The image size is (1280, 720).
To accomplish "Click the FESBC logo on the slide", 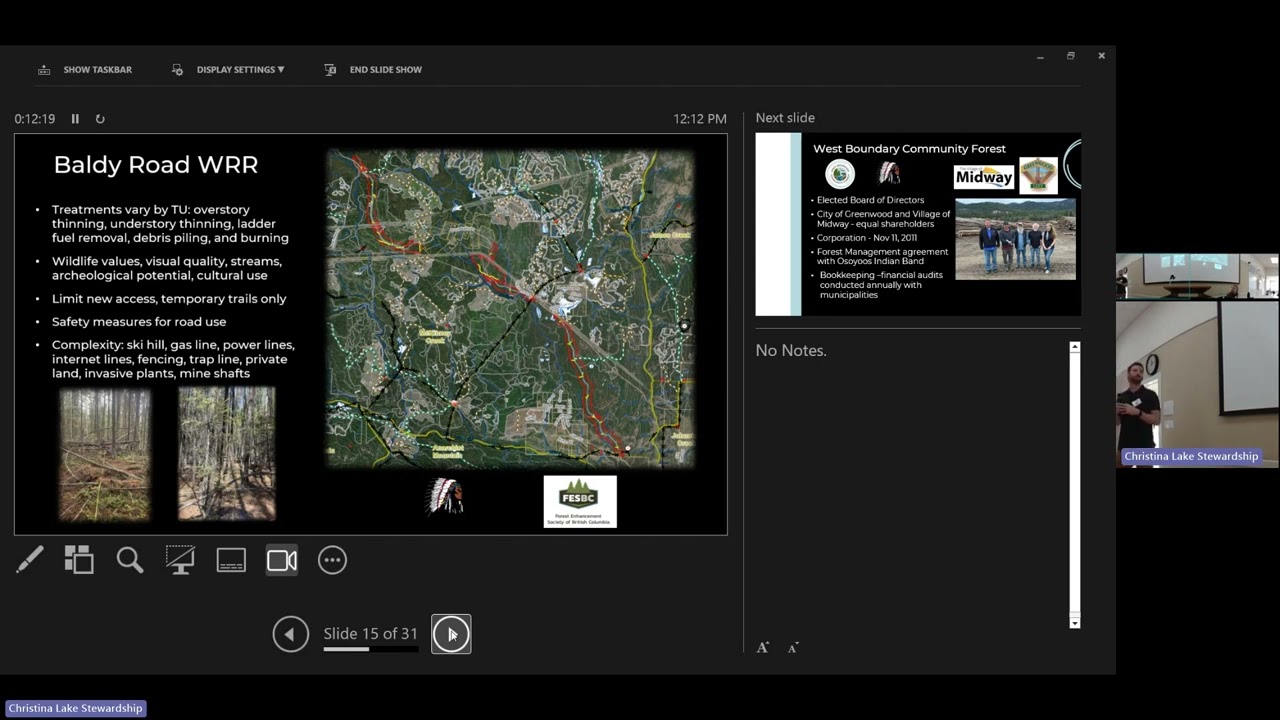I will pyautogui.click(x=580, y=501).
